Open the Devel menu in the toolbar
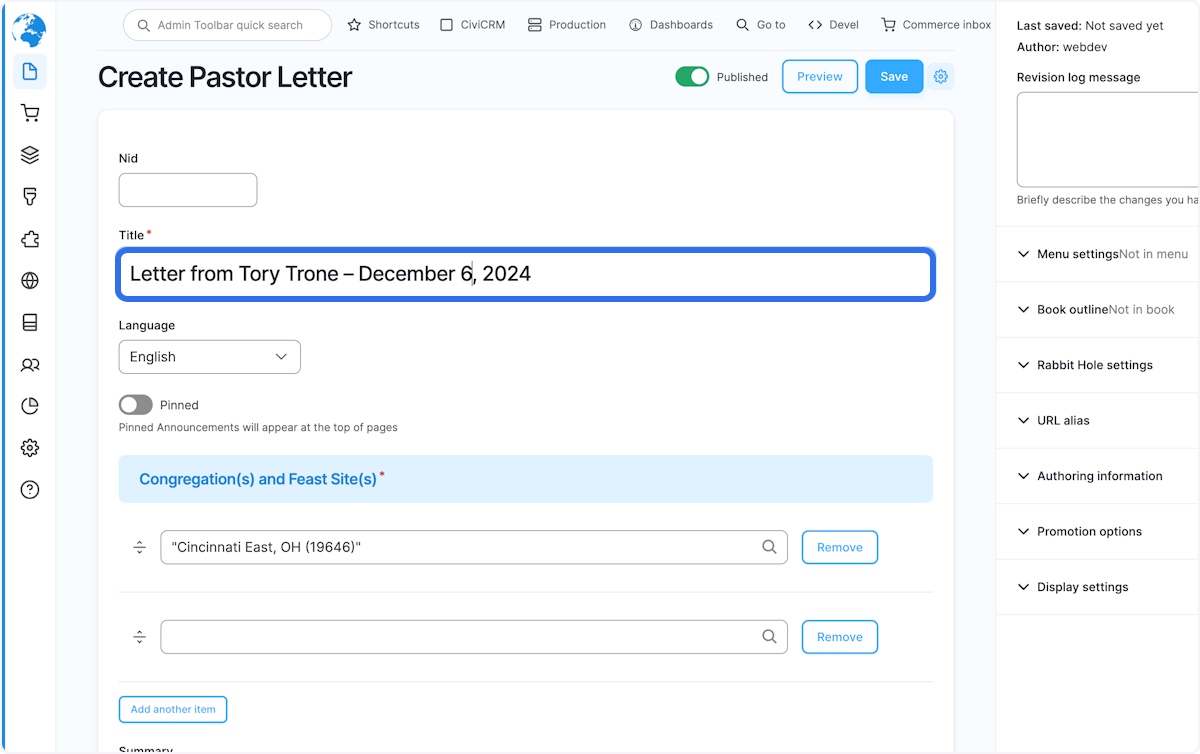 coord(833,24)
